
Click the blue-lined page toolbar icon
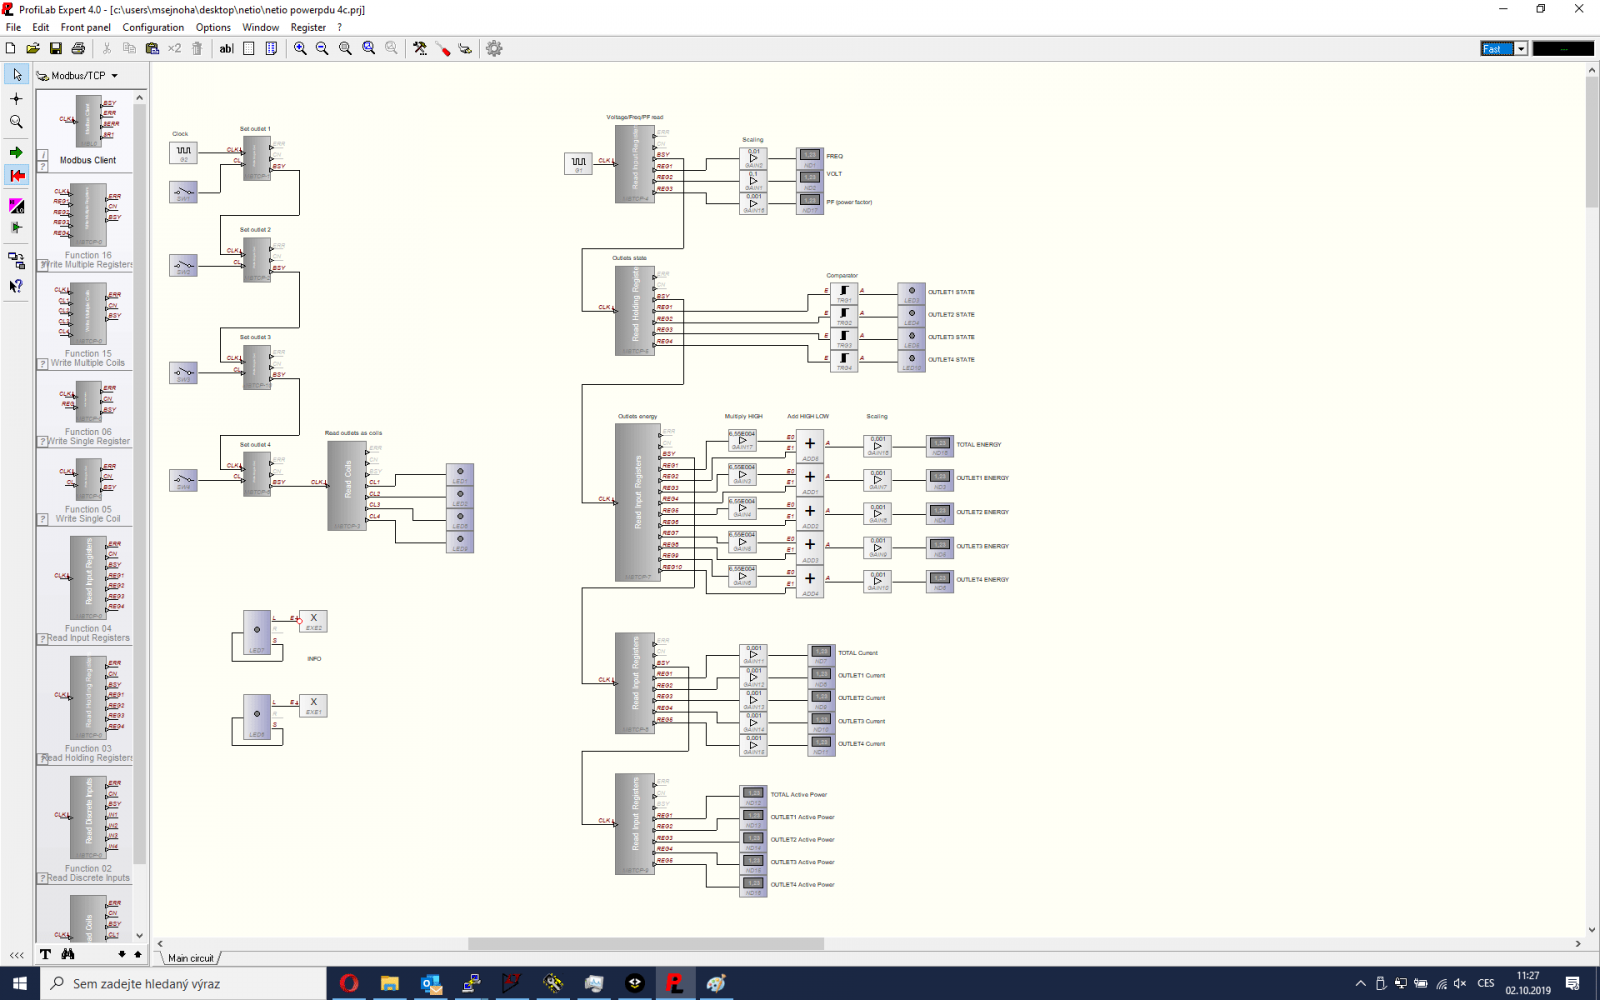coord(271,48)
